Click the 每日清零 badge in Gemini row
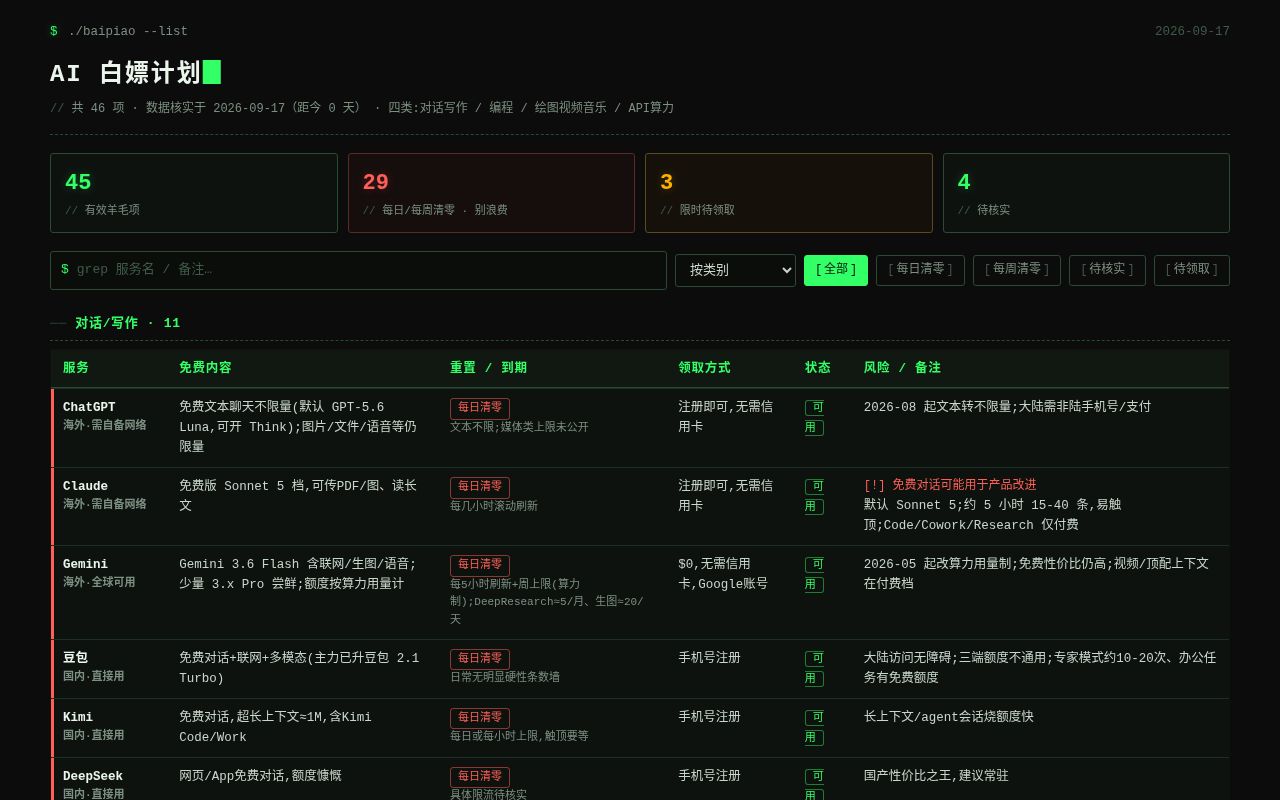 (480, 565)
